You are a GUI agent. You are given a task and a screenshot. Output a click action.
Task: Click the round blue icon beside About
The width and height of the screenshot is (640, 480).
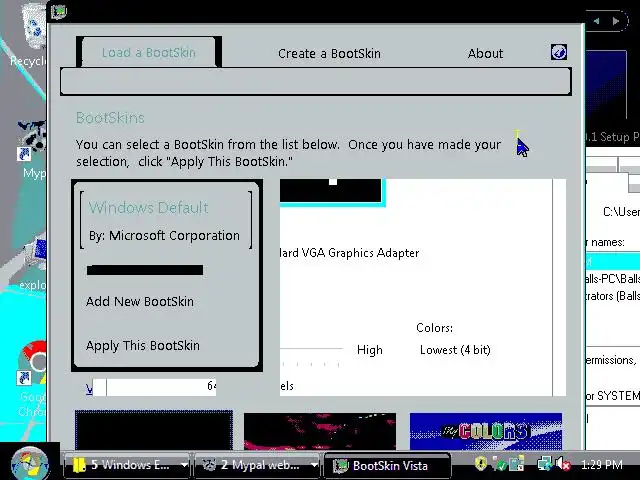point(558,52)
